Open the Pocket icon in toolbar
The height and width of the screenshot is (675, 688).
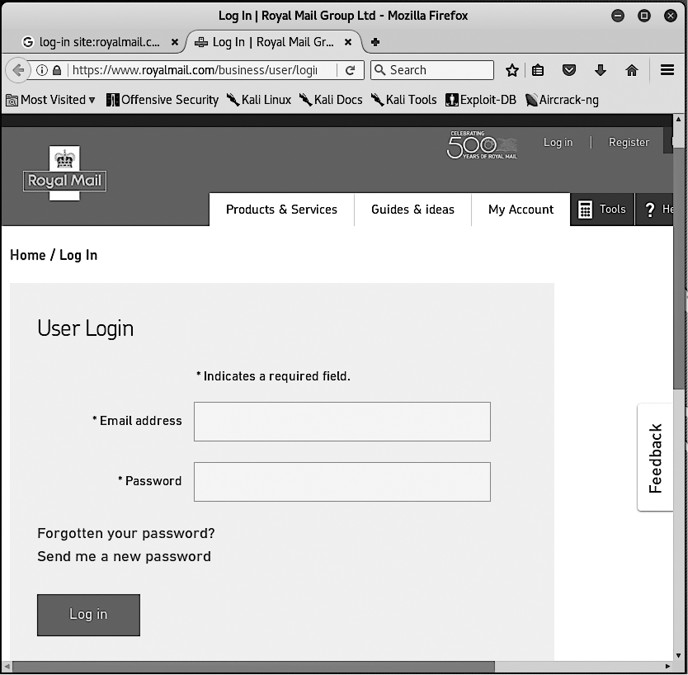click(x=569, y=70)
